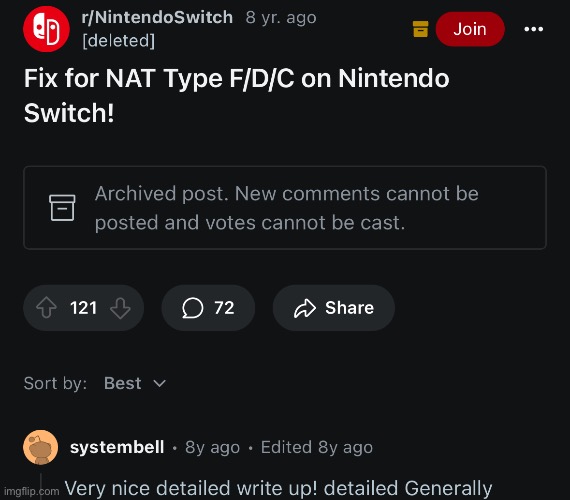Join the r/NintendoSwitch community
The height and width of the screenshot is (500, 570).
point(470,29)
